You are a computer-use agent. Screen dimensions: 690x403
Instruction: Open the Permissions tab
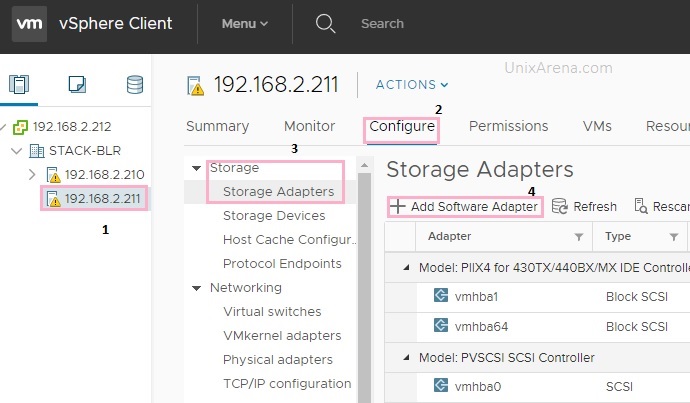pos(508,126)
